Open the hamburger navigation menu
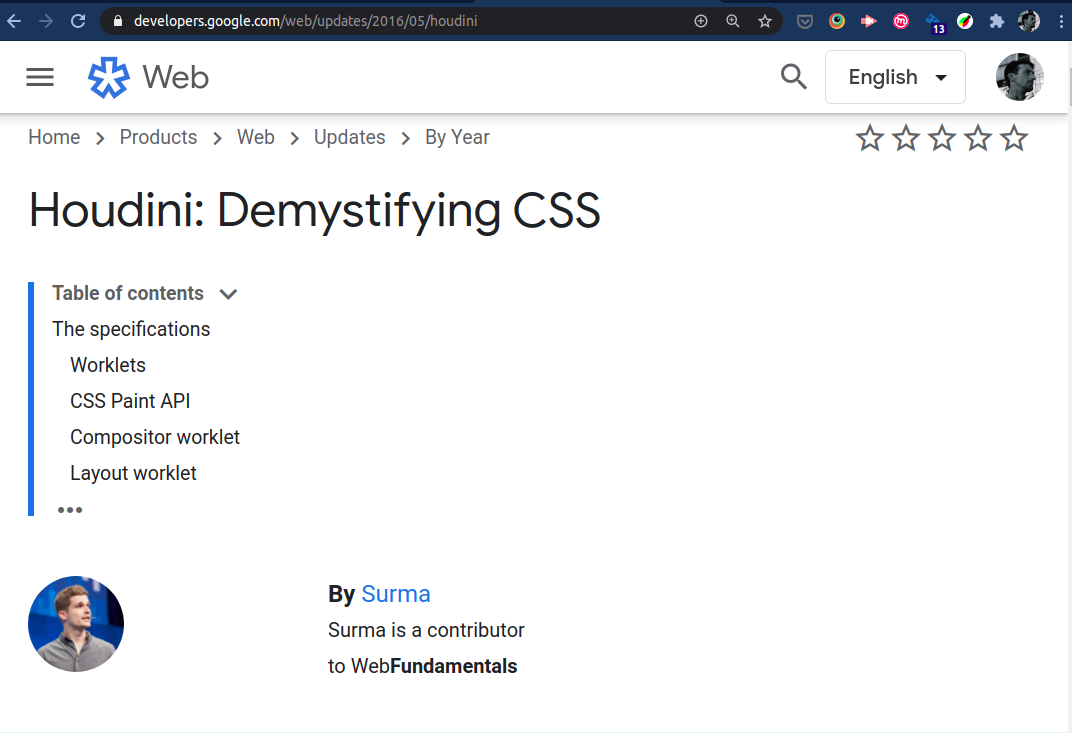The height and width of the screenshot is (733, 1072). [x=40, y=77]
